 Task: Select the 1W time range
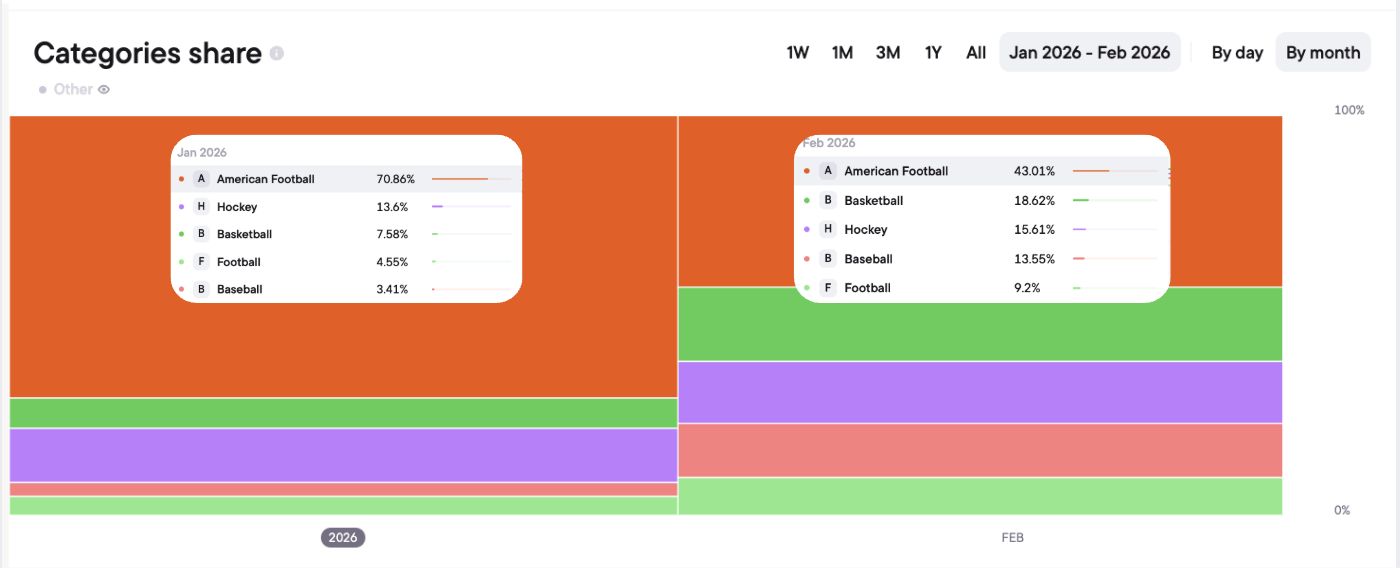pos(797,53)
